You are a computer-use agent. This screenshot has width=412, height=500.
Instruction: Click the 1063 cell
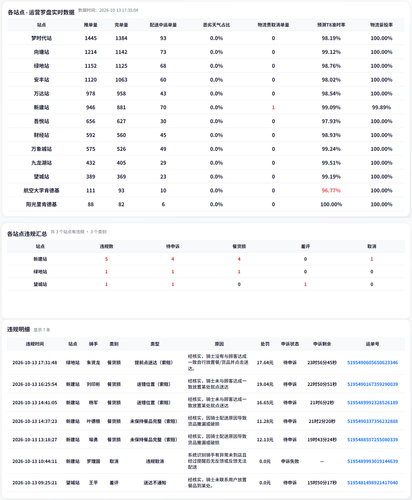tap(121, 80)
